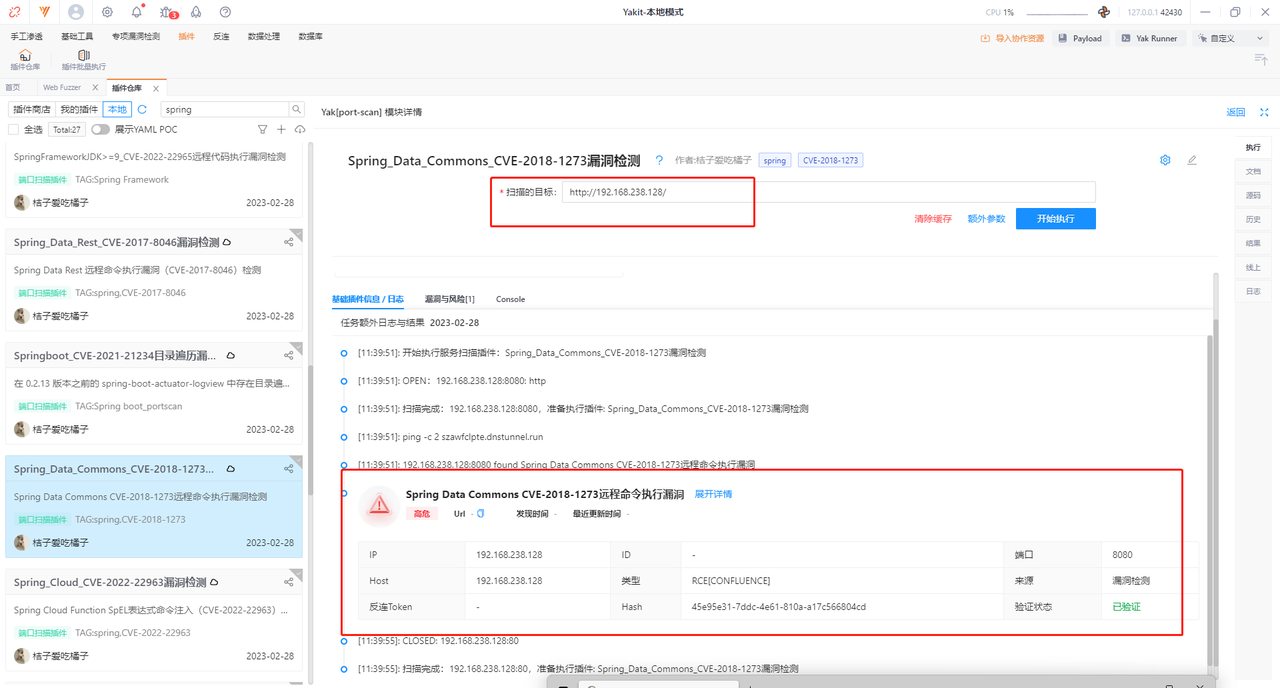This screenshot has width=1280, height=688.
Task: Add a new plugin with plus icon
Action: tap(282, 129)
